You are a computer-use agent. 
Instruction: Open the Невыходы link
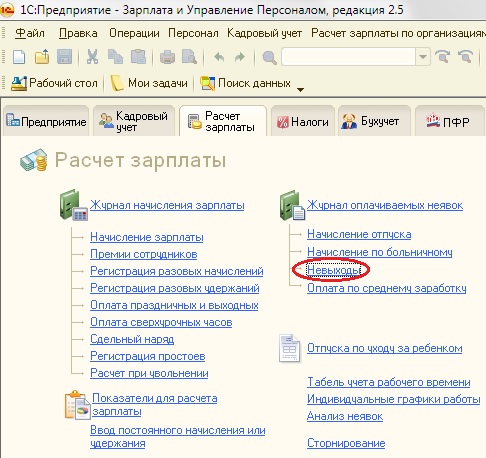point(334,270)
